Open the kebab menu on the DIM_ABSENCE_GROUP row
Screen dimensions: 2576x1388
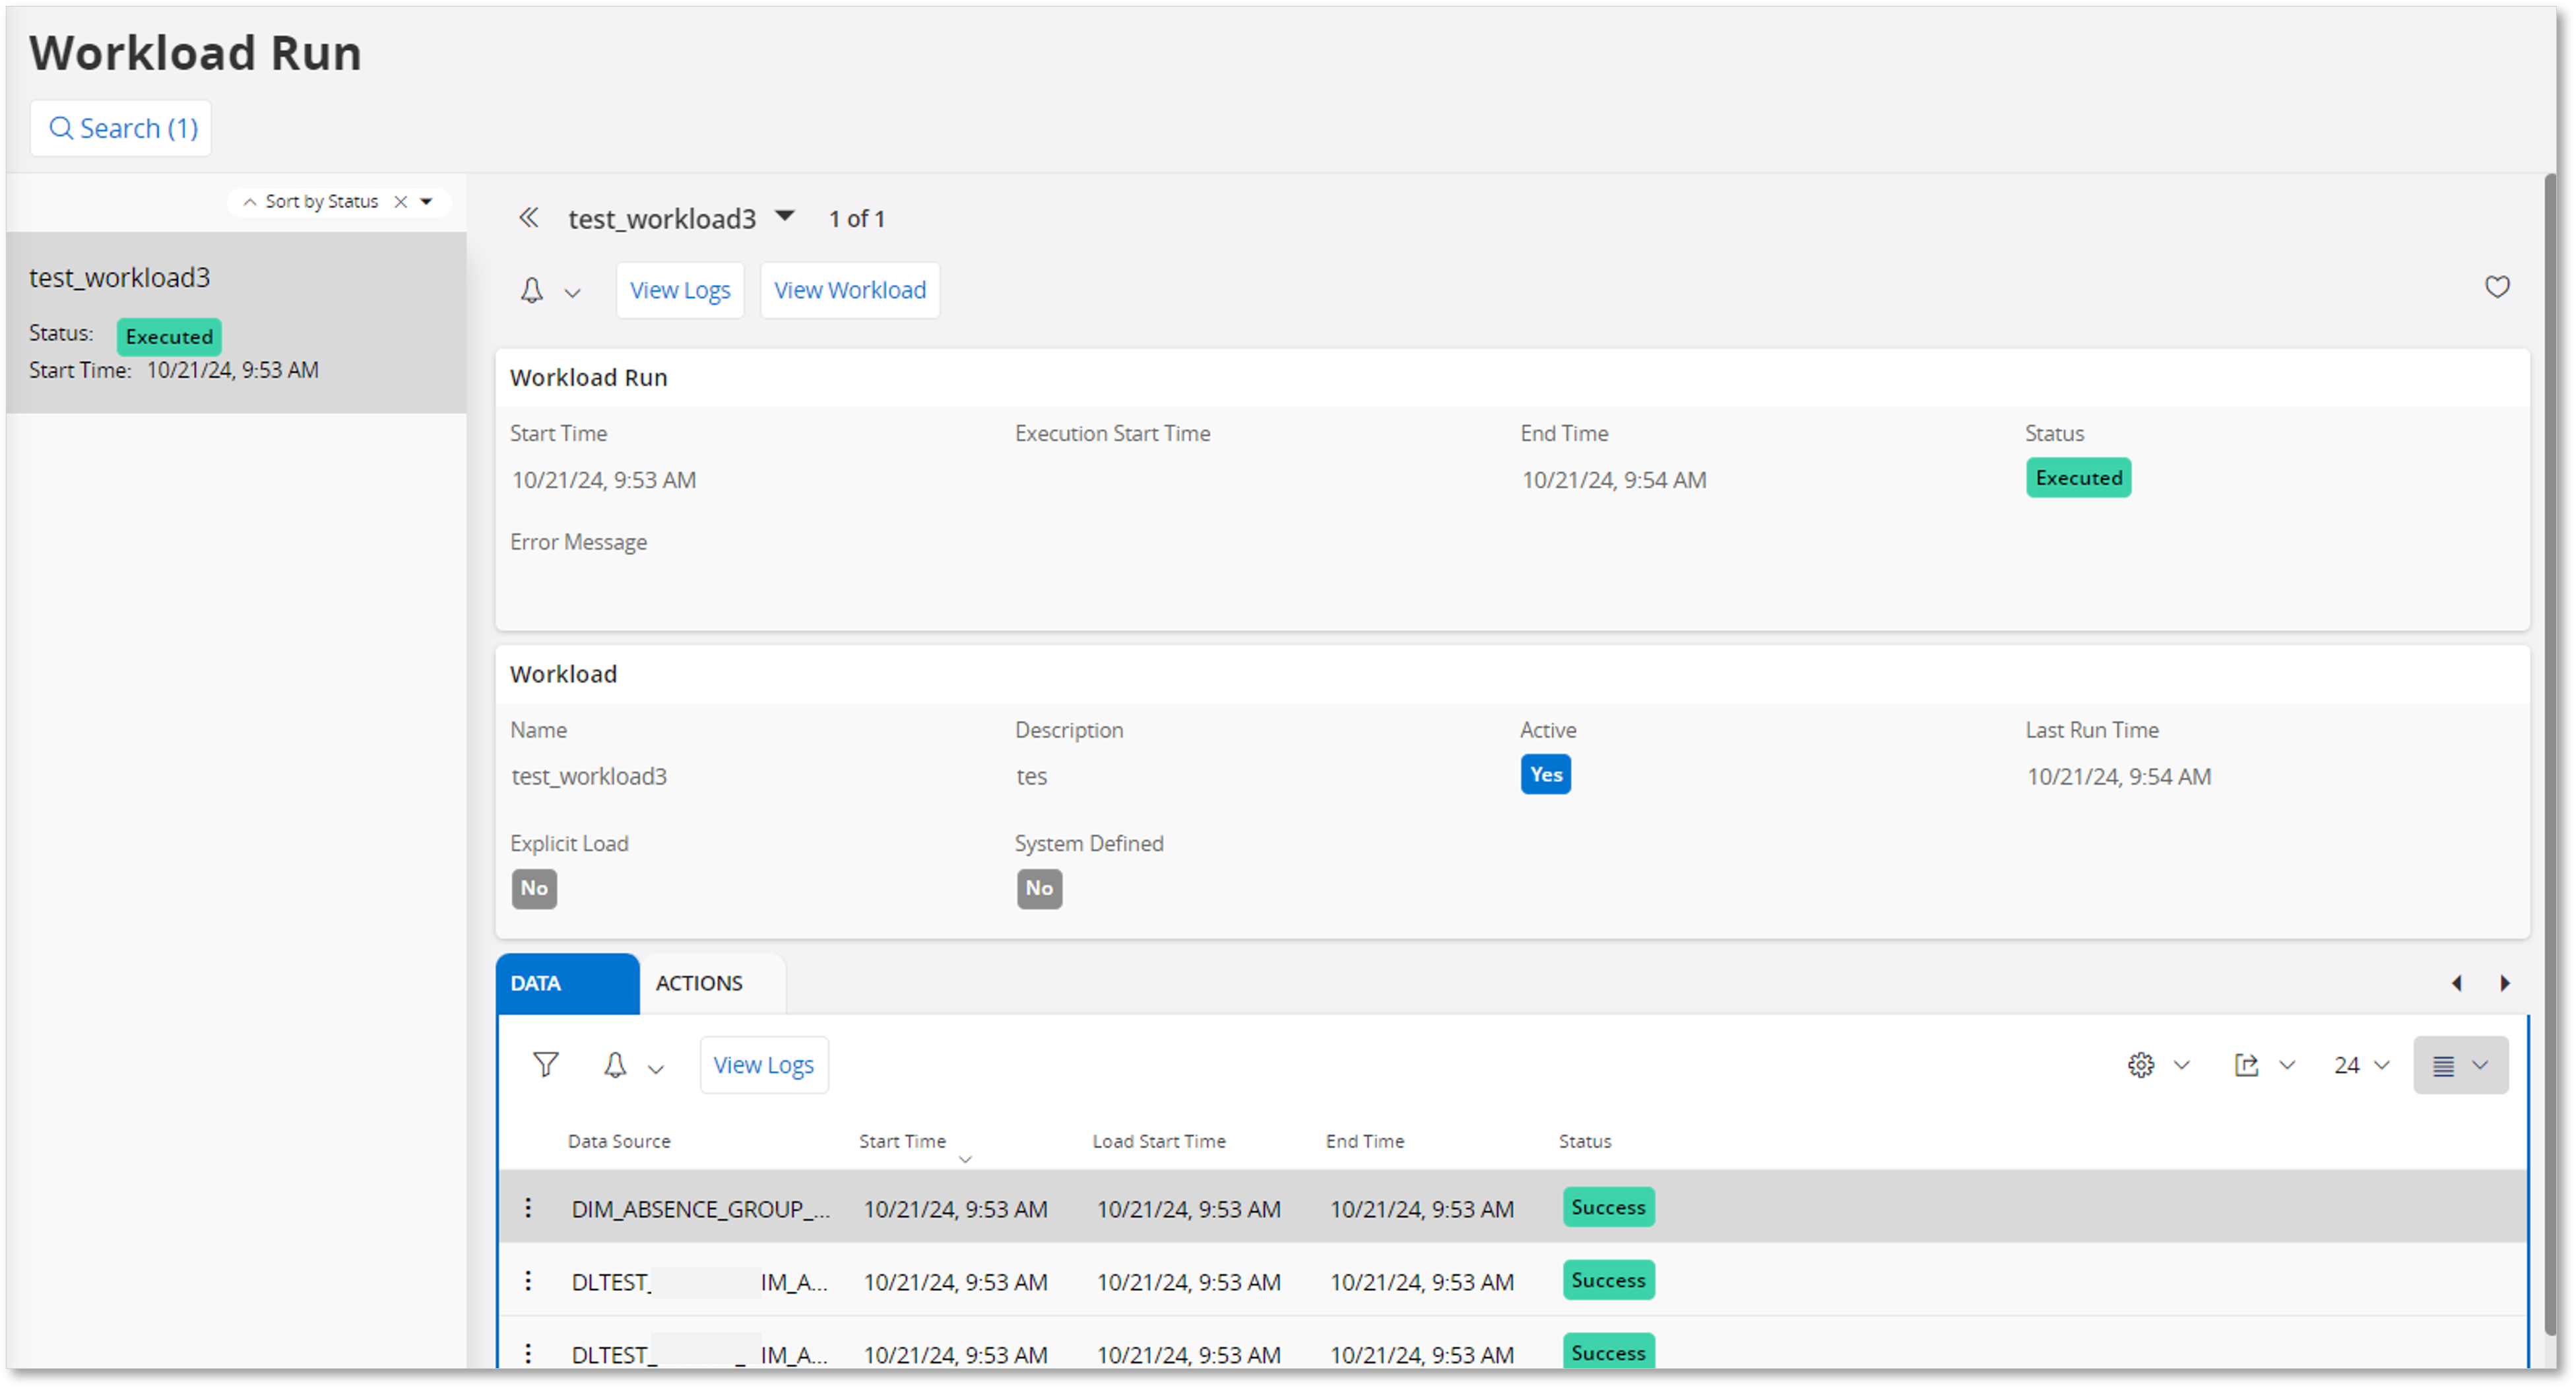pyautogui.click(x=528, y=1208)
